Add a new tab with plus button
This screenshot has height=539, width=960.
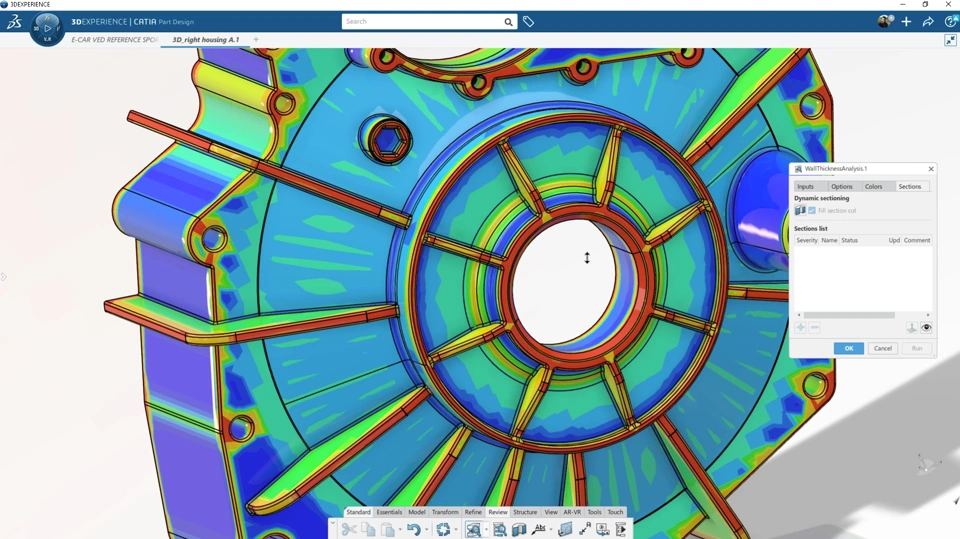[x=256, y=40]
